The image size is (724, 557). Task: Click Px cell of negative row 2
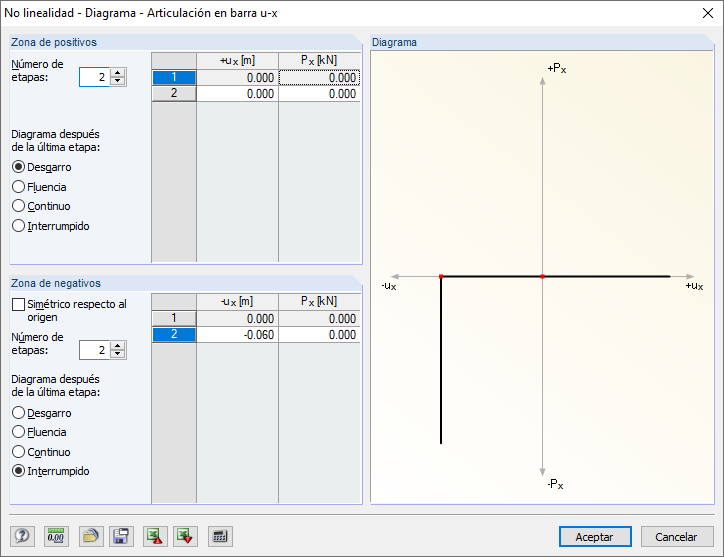(320, 335)
